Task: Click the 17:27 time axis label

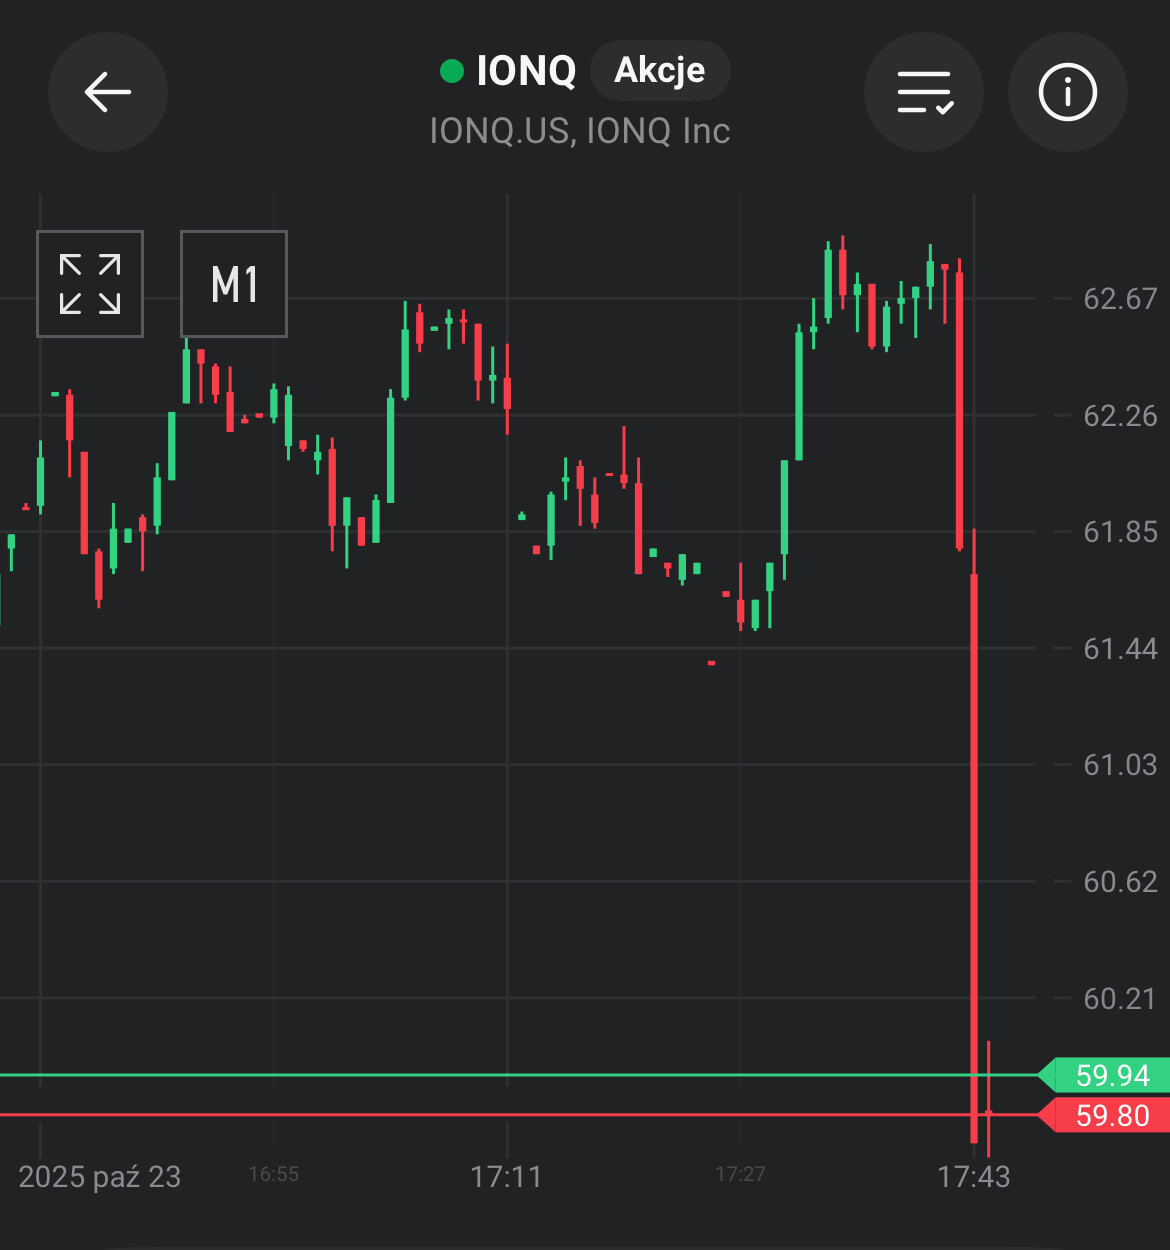Action: [740, 1174]
